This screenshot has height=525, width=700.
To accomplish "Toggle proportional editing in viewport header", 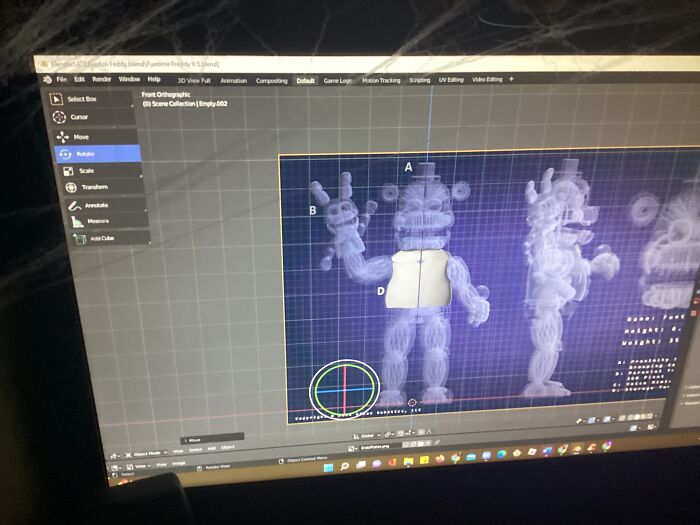I will click(421, 432).
